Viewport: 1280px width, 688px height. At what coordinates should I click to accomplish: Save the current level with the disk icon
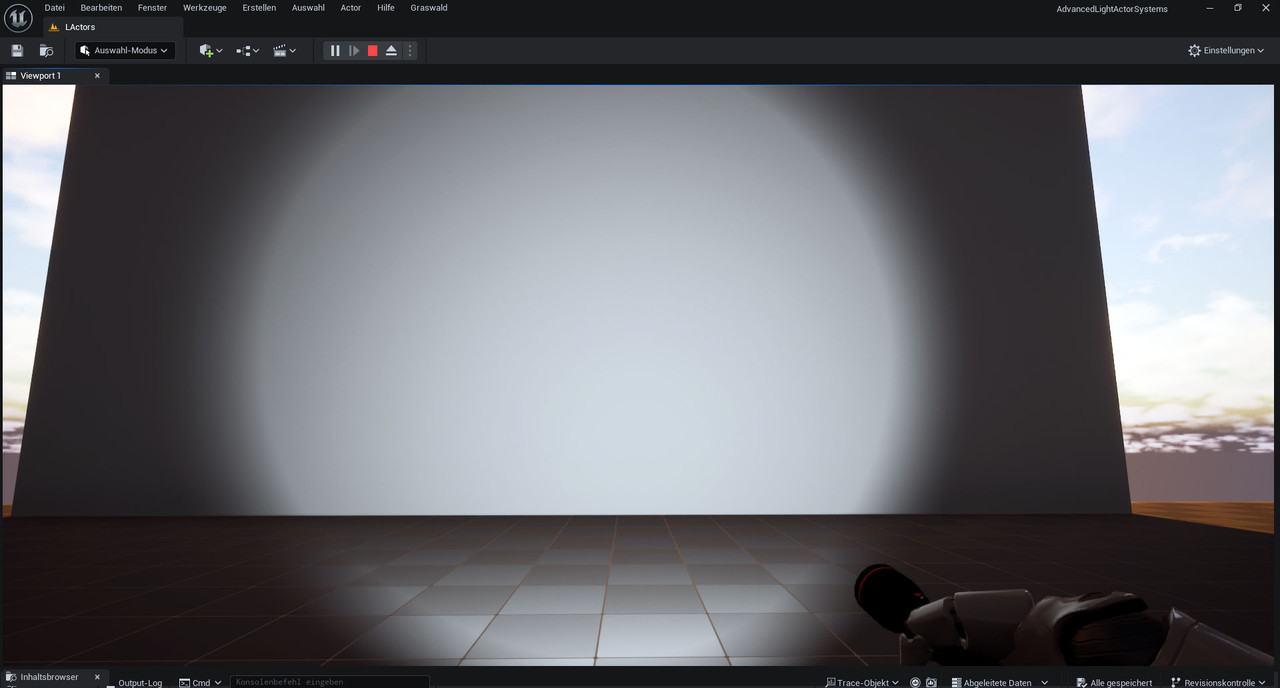[17, 50]
